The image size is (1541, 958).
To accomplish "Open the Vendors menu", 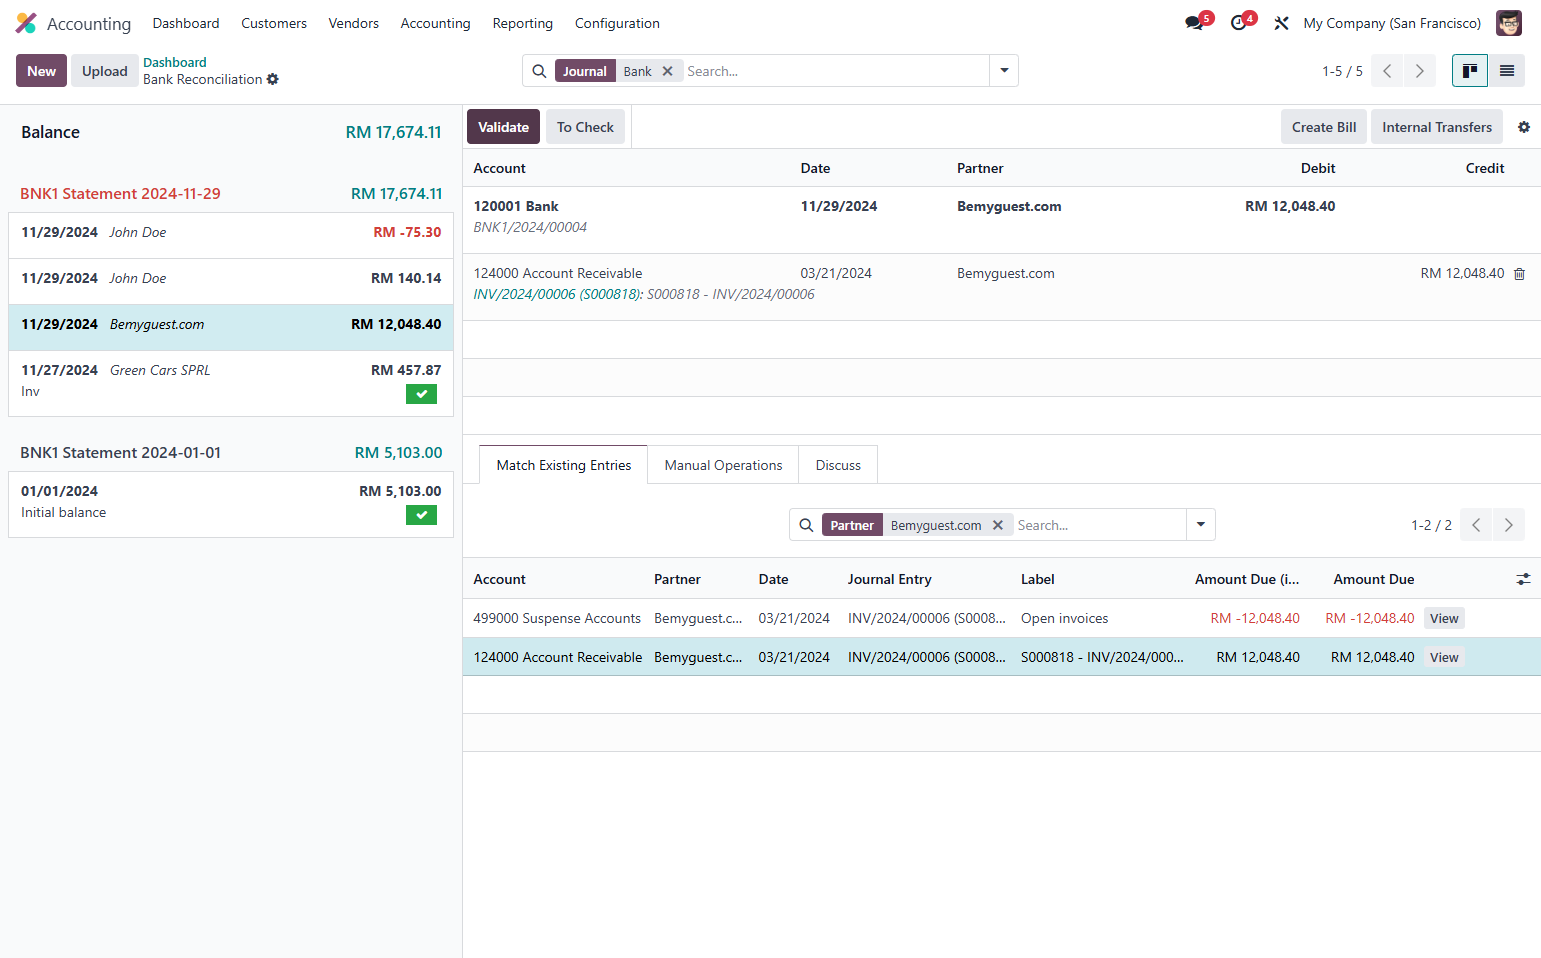I will point(354,23).
